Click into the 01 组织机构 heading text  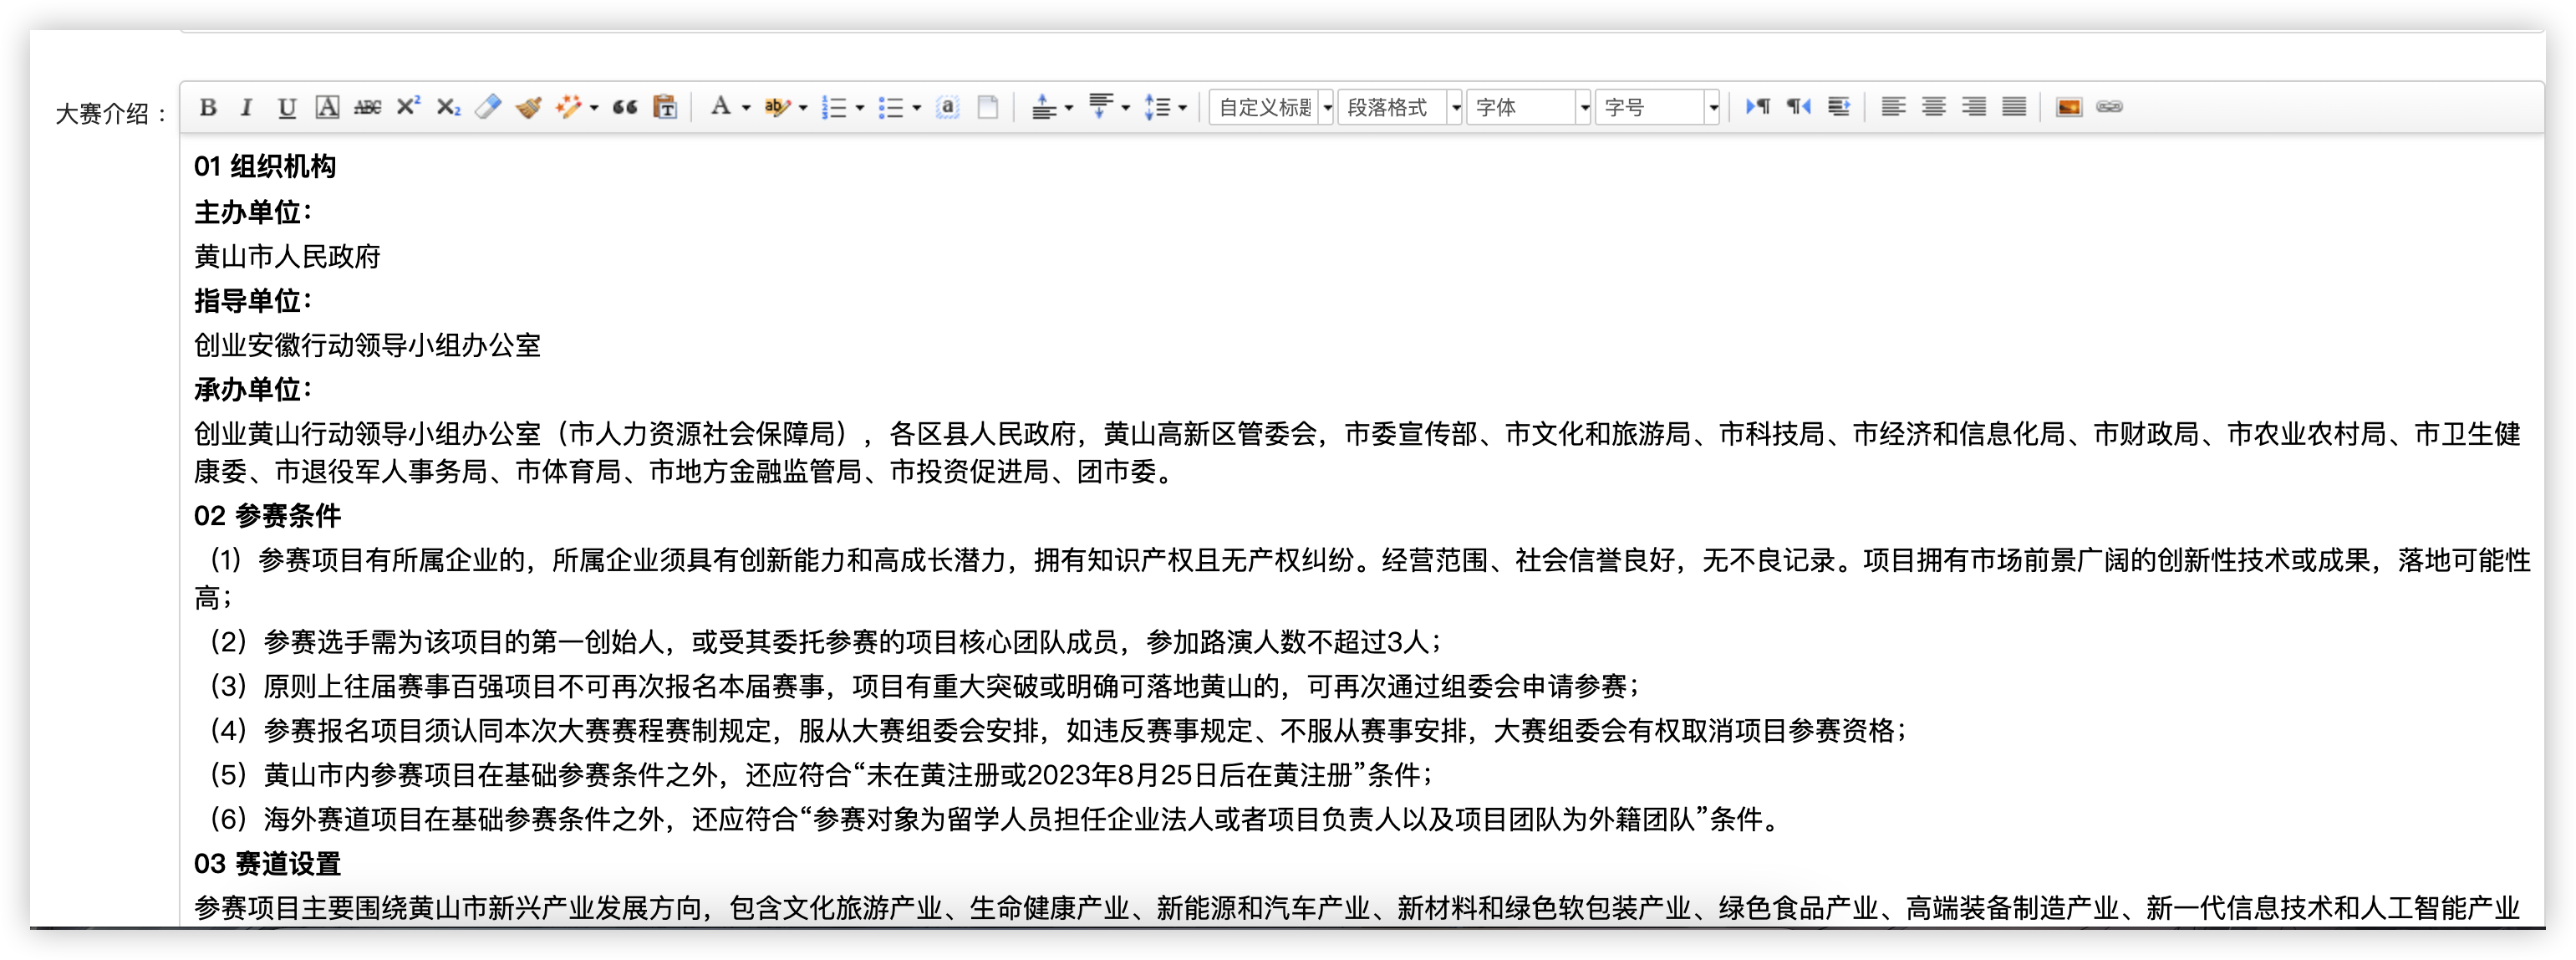click(265, 166)
